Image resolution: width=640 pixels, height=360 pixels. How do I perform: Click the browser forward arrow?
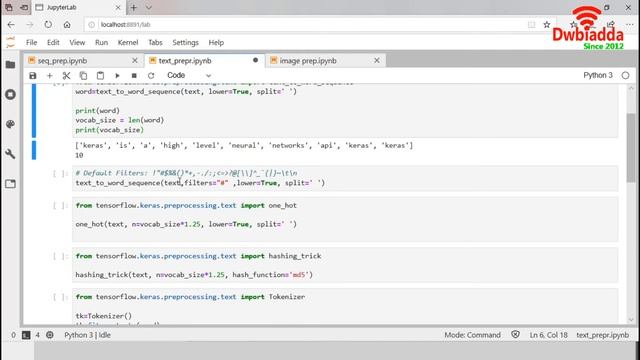coord(30,25)
